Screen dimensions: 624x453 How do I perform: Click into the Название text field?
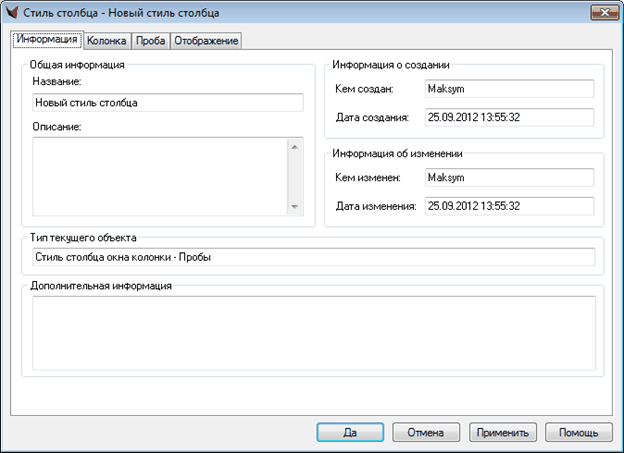[167, 102]
